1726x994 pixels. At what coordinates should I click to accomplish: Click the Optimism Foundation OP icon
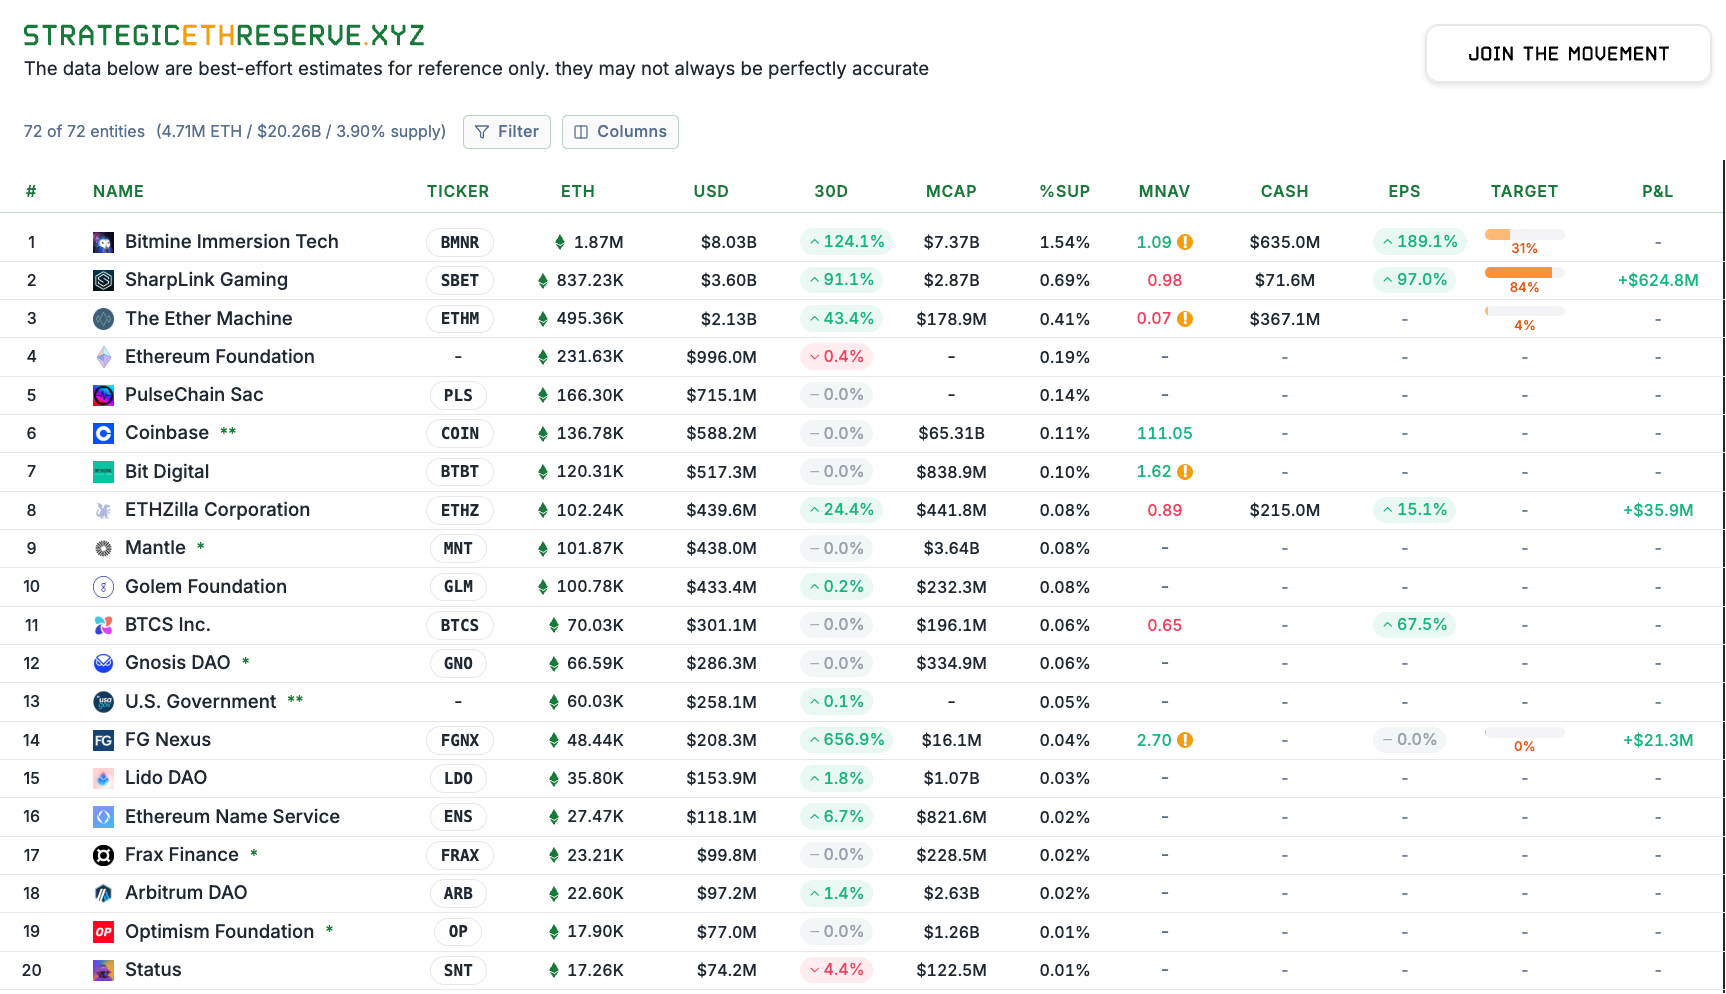tap(103, 932)
